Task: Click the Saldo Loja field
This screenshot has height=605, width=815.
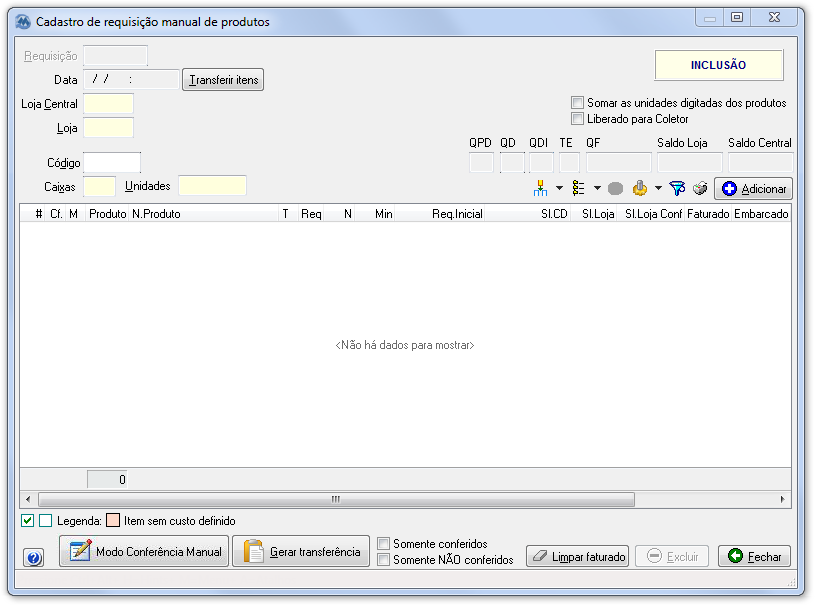Action: point(690,162)
